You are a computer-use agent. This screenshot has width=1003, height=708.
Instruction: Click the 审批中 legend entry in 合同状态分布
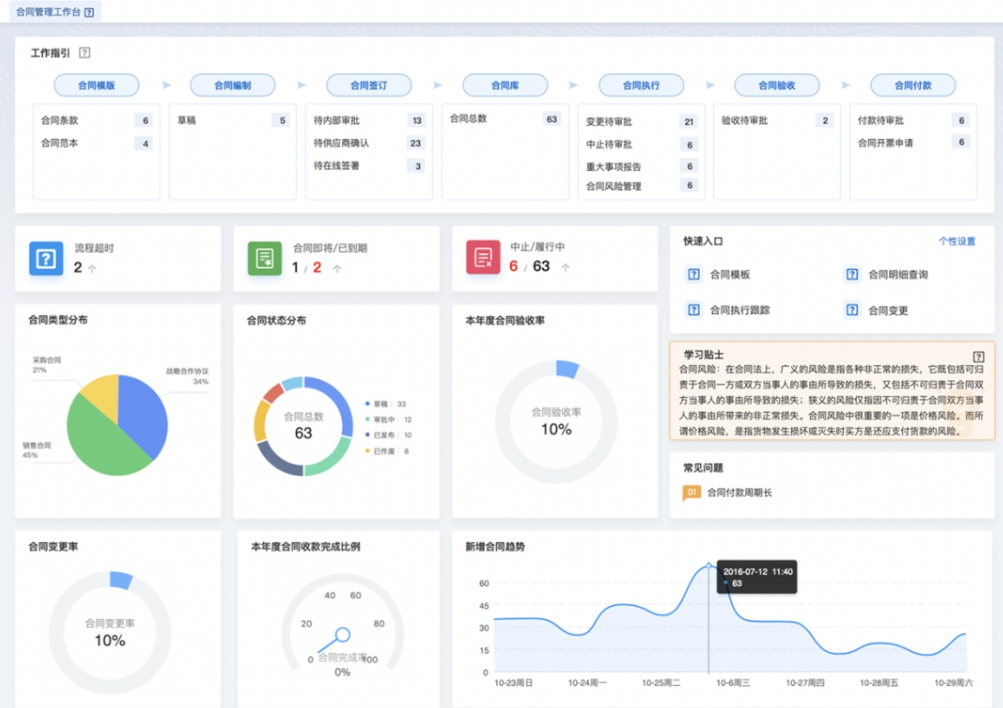point(388,420)
